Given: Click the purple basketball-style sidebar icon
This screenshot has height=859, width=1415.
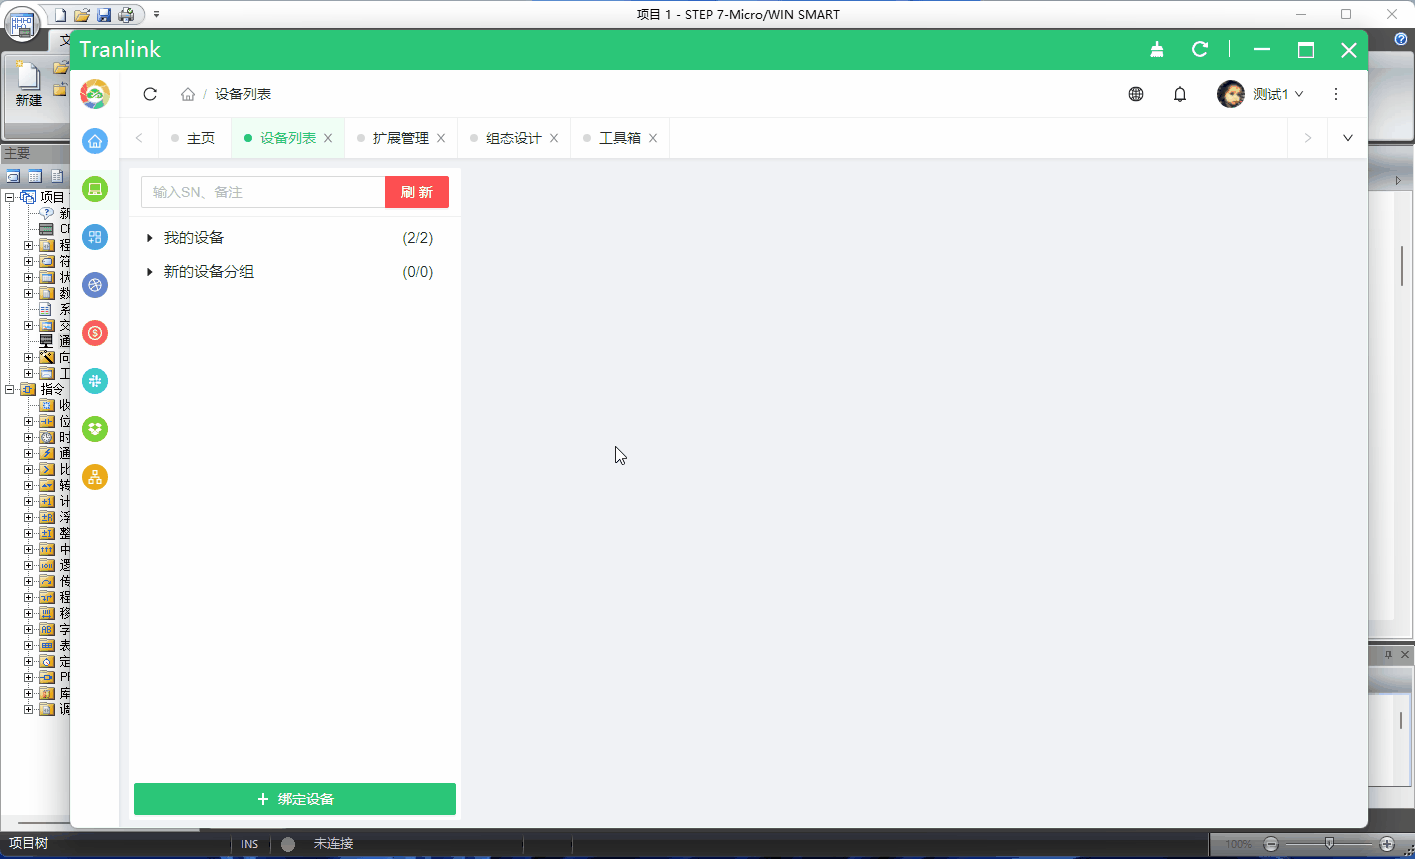Looking at the screenshot, I should coord(95,285).
